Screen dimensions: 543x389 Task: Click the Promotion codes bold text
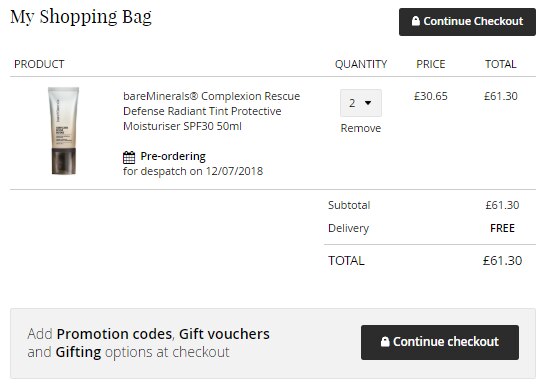[x=114, y=334]
